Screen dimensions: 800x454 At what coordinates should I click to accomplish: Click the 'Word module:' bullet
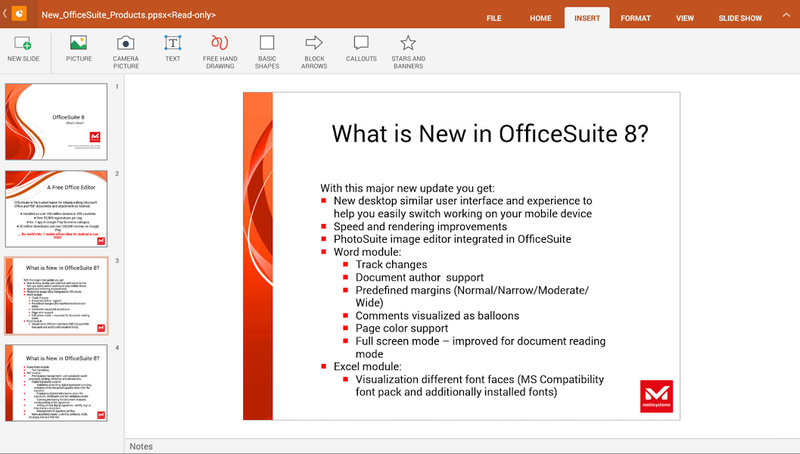point(367,251)
